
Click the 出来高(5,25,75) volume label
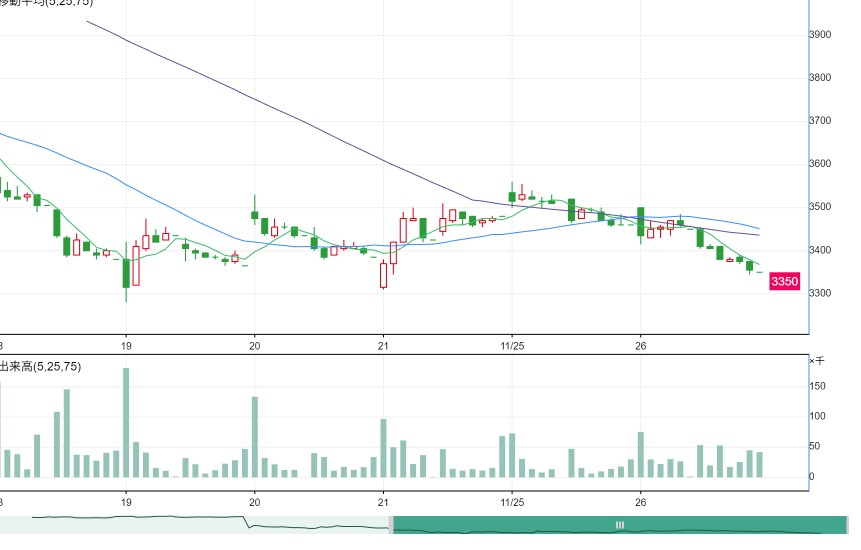40,366
